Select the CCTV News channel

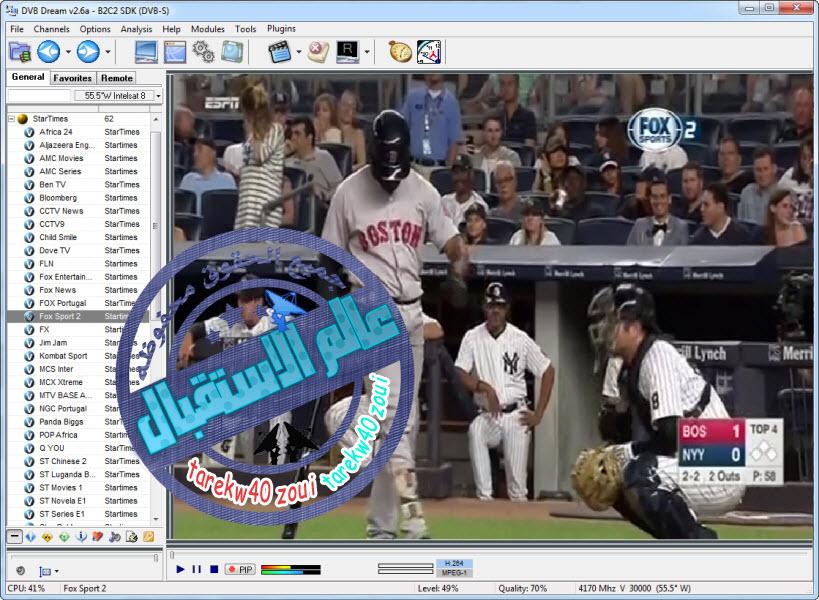(x=78, y=211)
